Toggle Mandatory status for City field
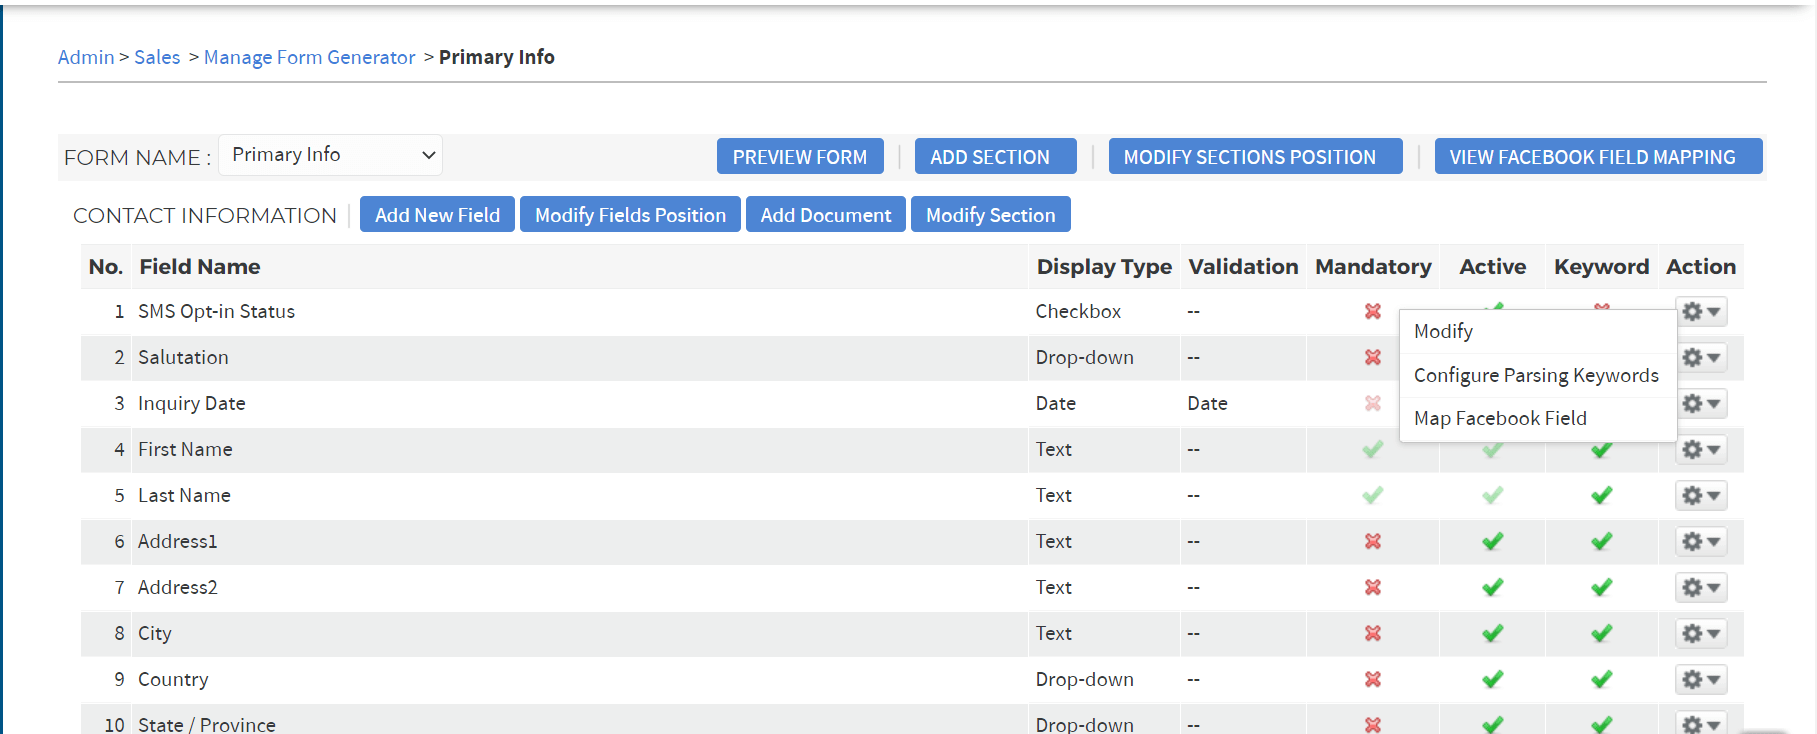 tap(1372, 633)
